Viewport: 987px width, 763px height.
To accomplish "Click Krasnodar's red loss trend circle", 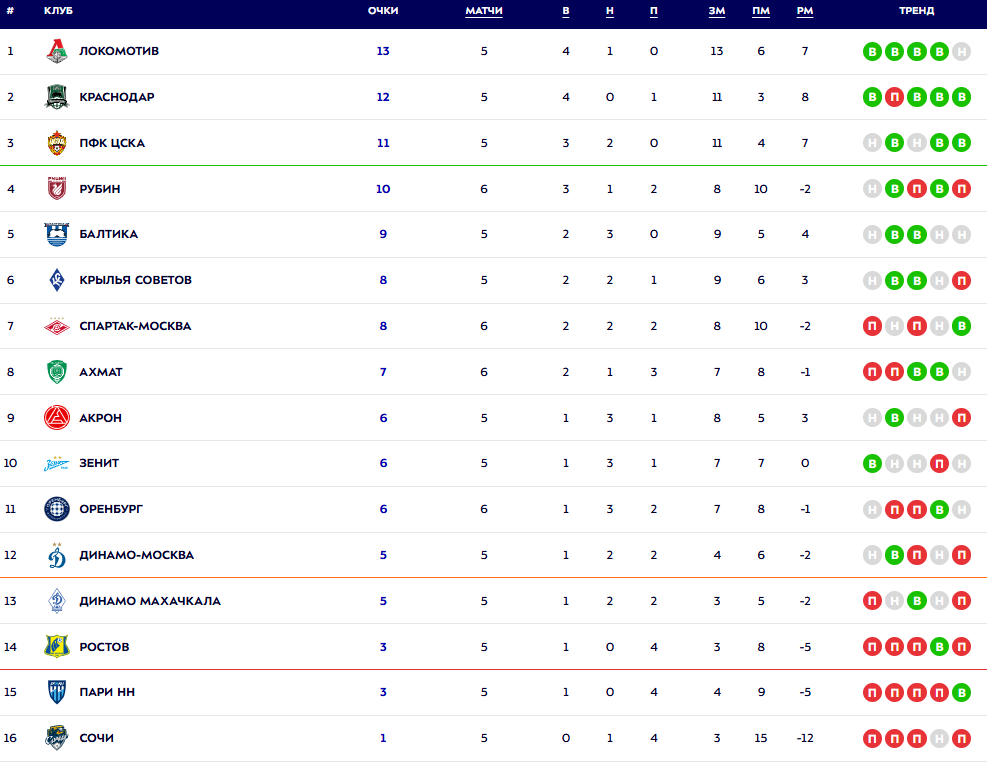I will (895, 97).
